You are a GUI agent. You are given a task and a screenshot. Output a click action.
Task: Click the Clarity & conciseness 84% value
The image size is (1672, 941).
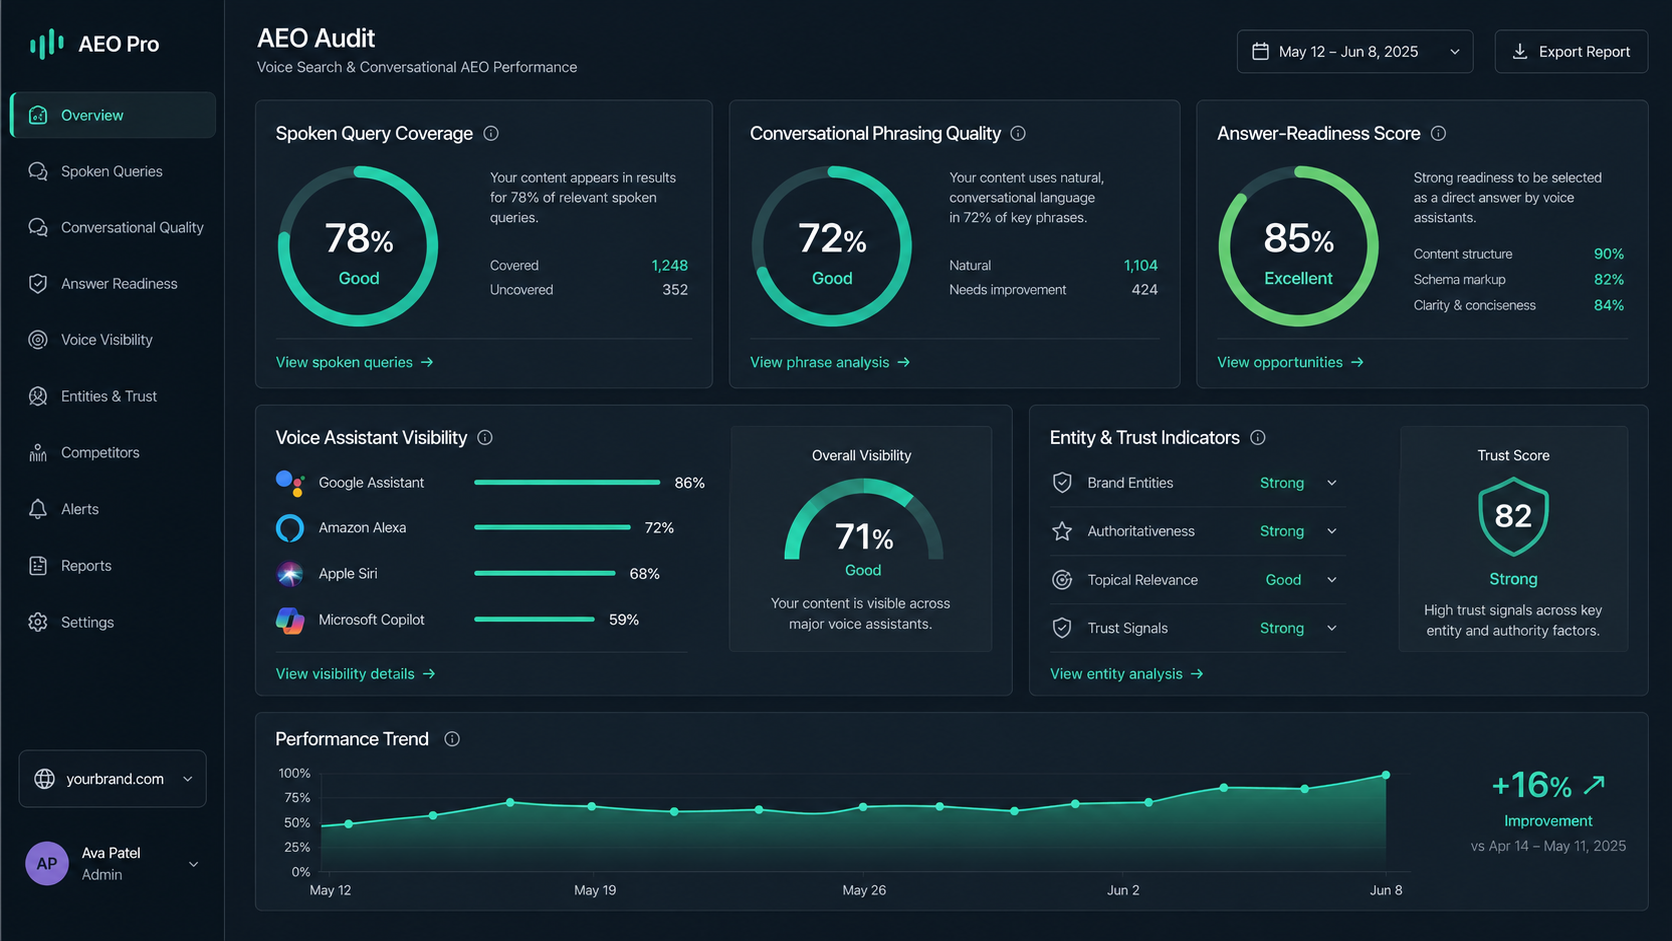(x=1608, y=305)
